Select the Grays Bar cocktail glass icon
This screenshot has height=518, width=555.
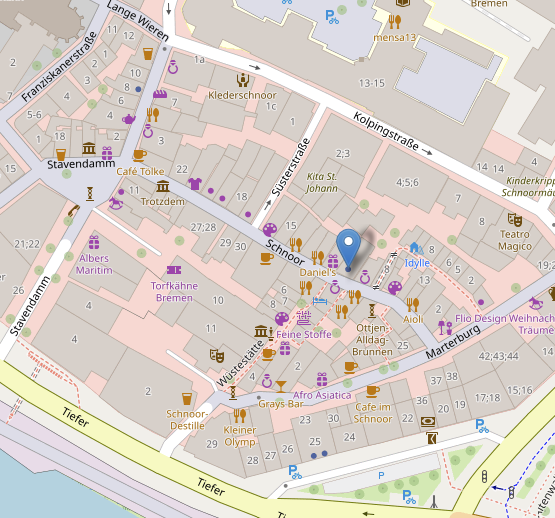[x=281, y=386]
